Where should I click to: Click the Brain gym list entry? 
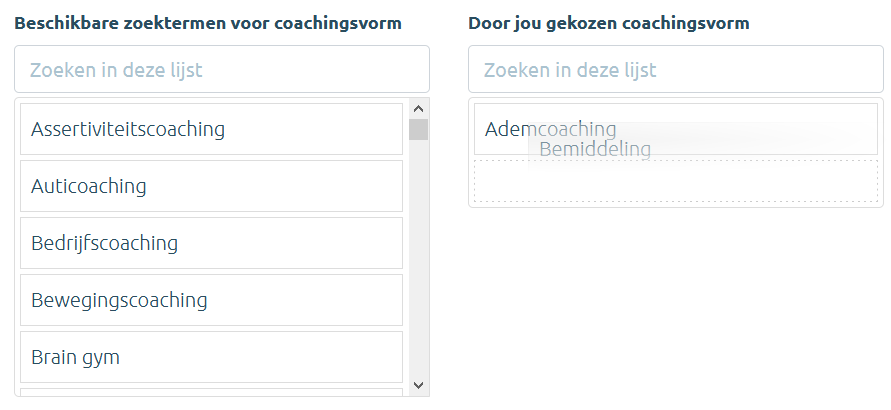(211, 357)
